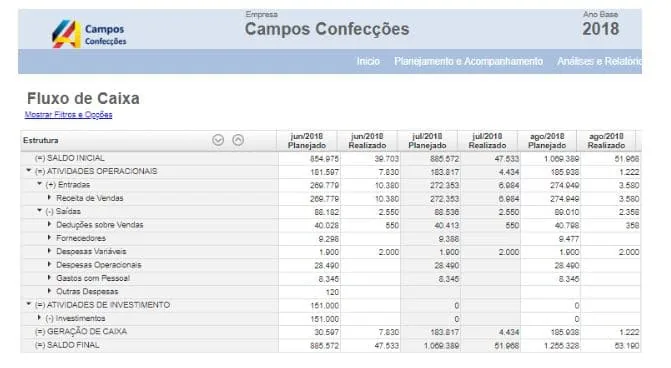Select the (=) SALDO FINAL row label

(x=67, y=345)
